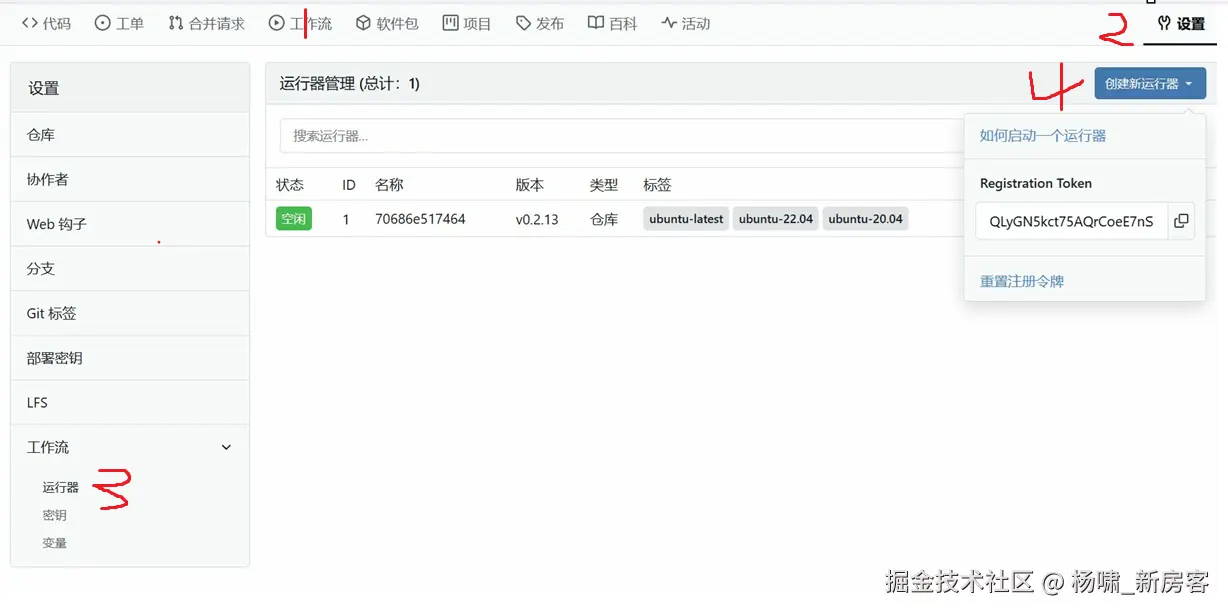This screenshot has width=1228, height=614.
Task: Click the issue circle icon beside 工单
Action: point(103,23)
